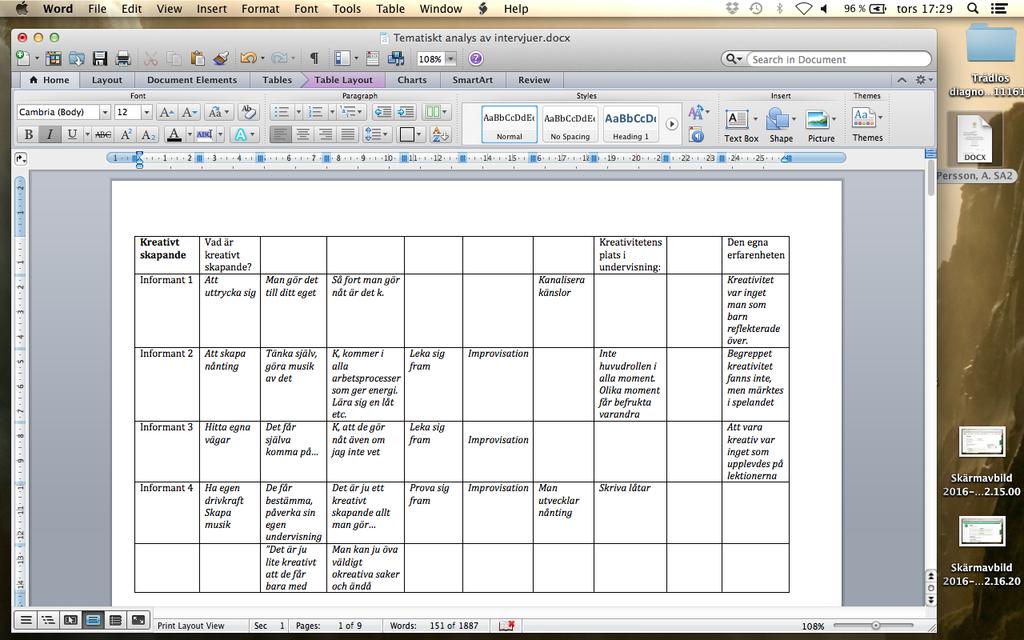The height and width of the screenshot is (640, 1024).
Task: Increase the paragraph indent
Action: tap(406, 112)
